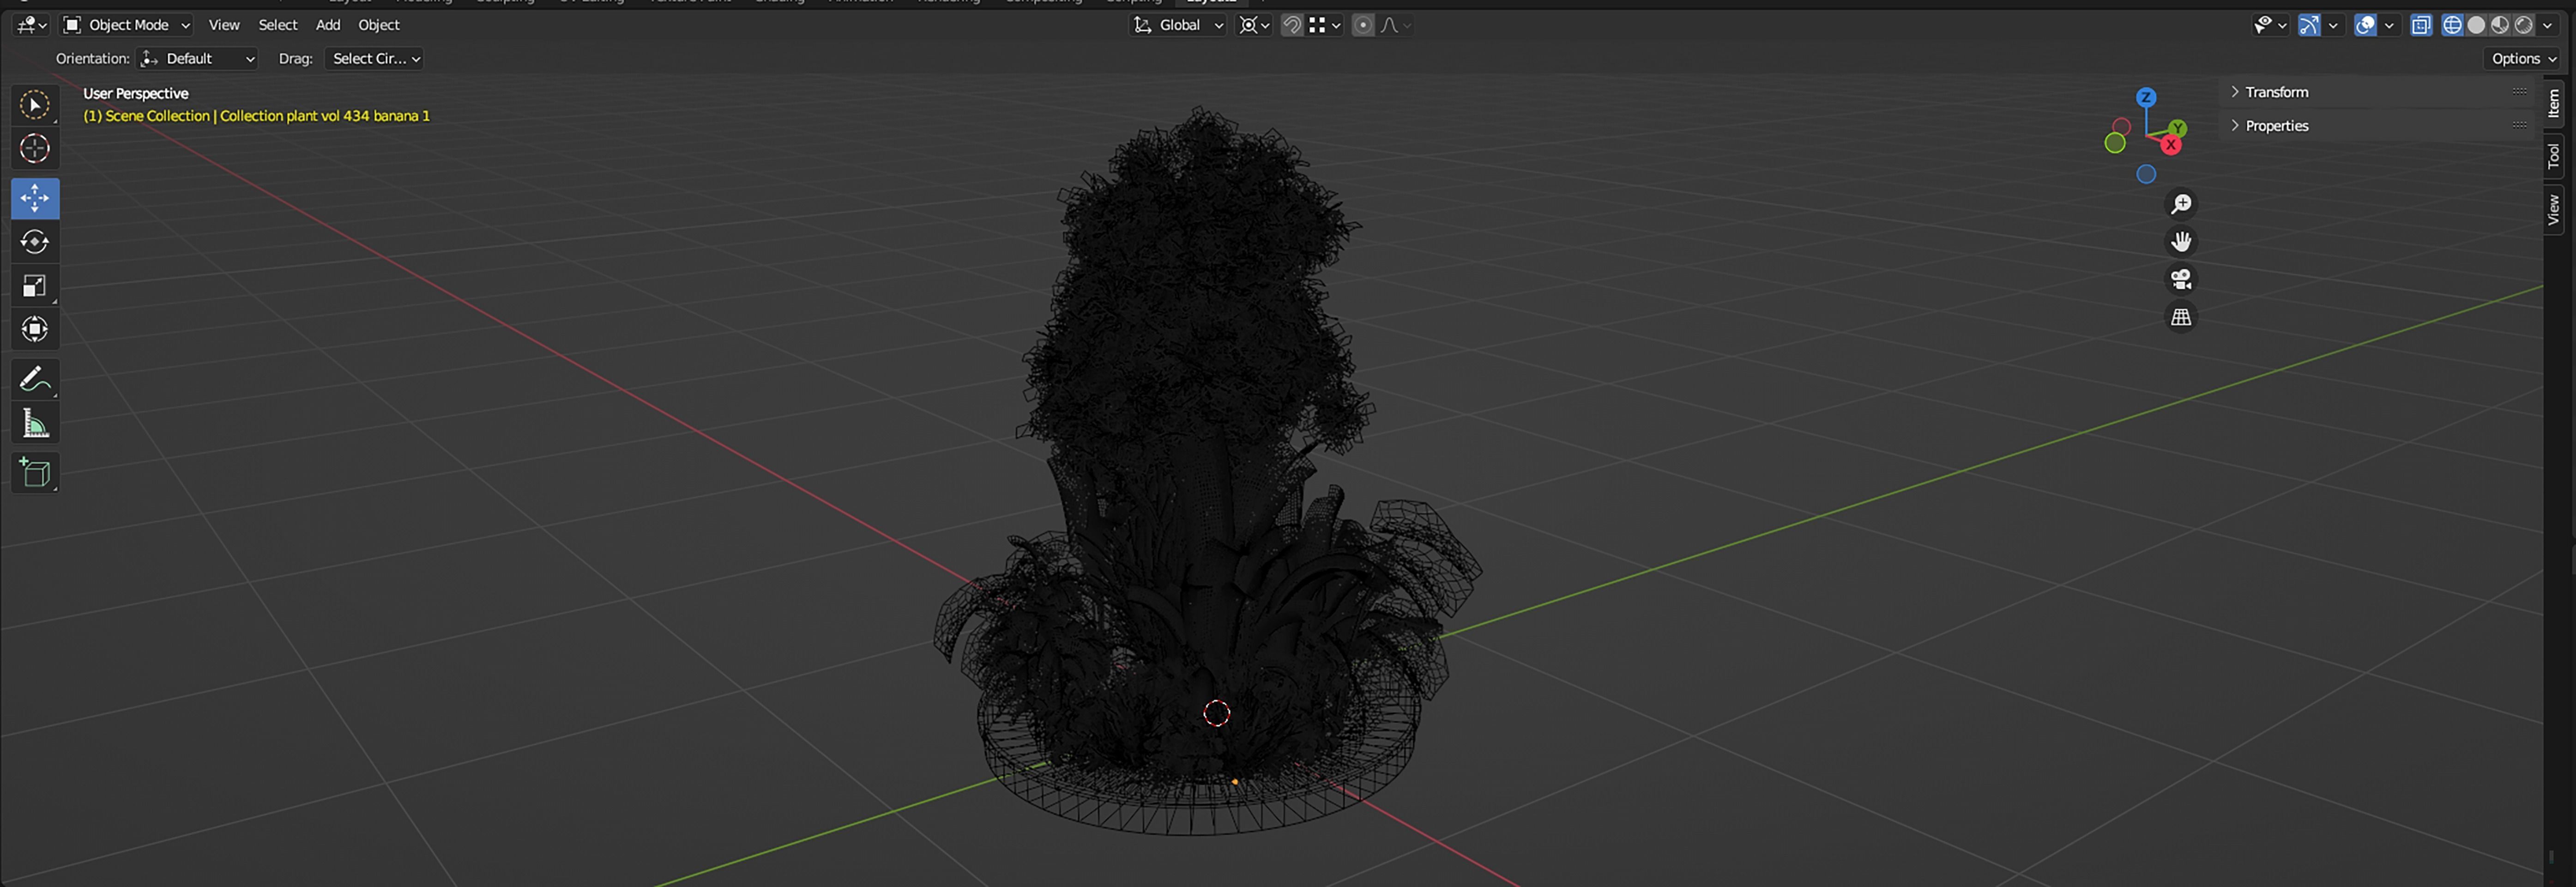Click the red X axis gizmo
This screenshot has width=2576, height=887.
point(2171,145)
